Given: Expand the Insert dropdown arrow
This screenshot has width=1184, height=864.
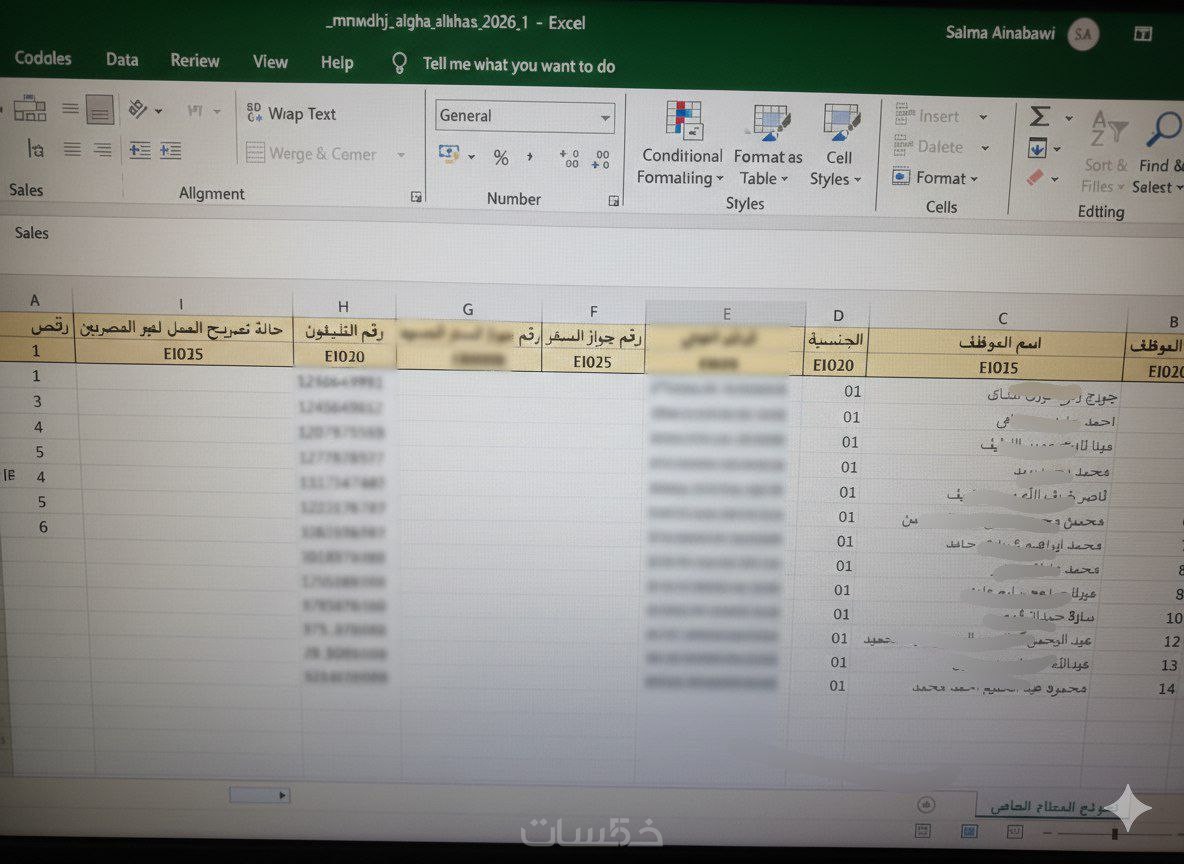Looking at the screenshot, I should (x=983, y=117).
